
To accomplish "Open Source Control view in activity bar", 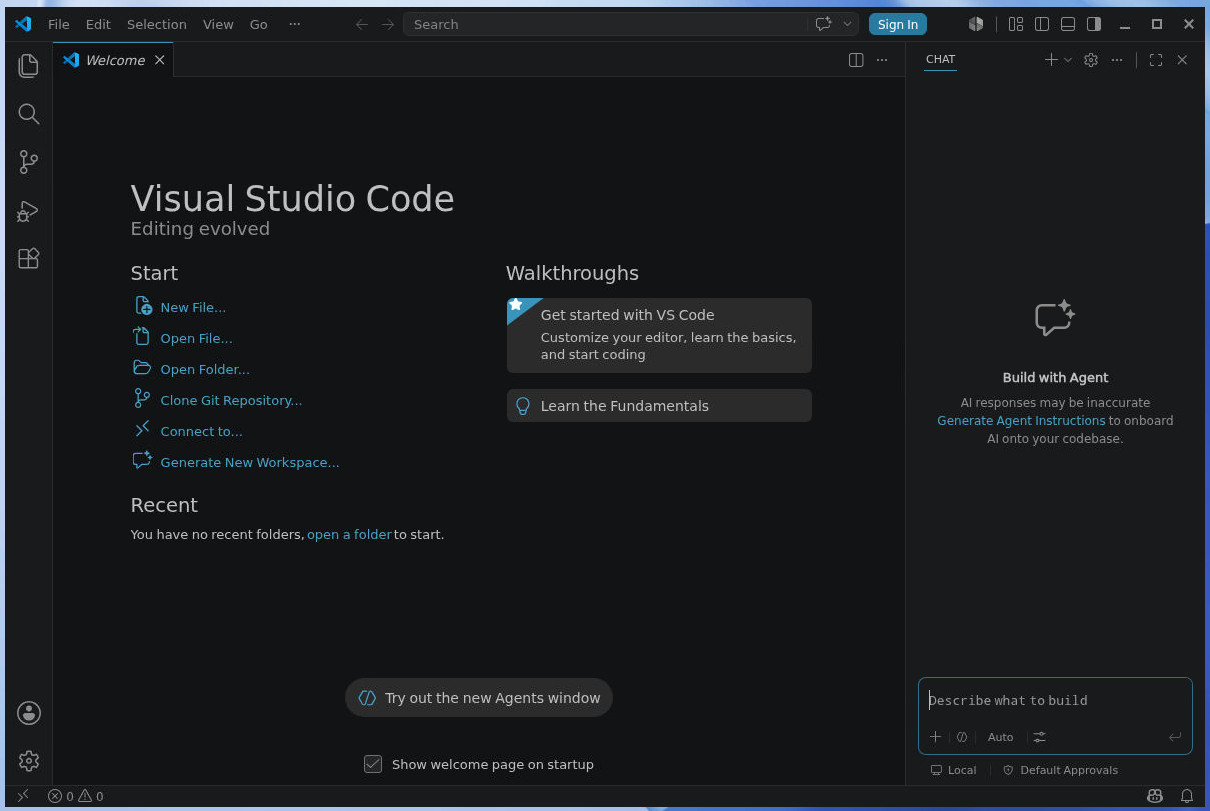I will (29, 162).
